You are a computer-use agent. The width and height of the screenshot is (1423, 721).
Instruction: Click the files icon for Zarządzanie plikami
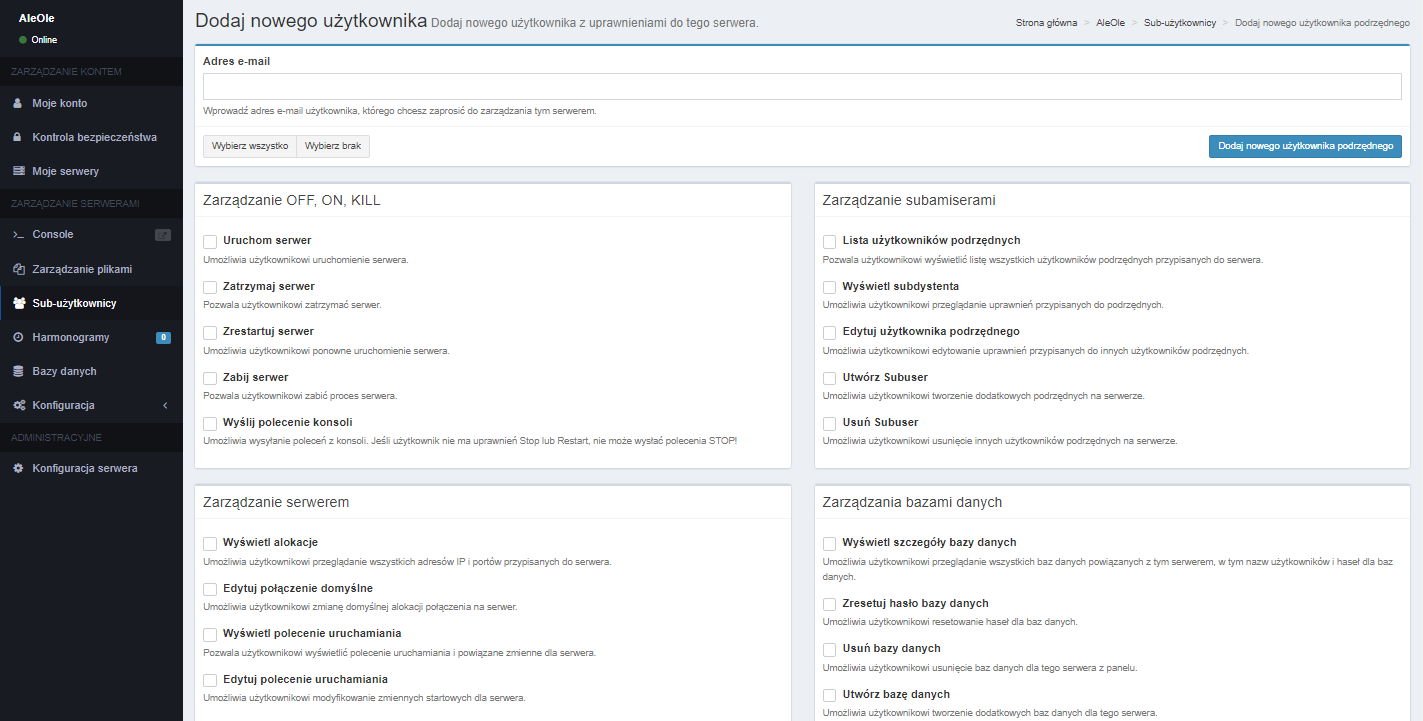point(18,269)
